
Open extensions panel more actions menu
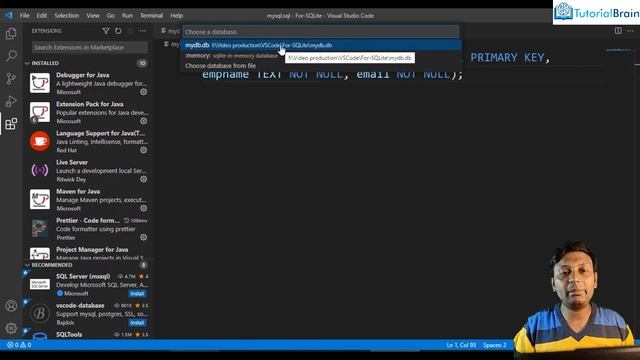[142, 31]
